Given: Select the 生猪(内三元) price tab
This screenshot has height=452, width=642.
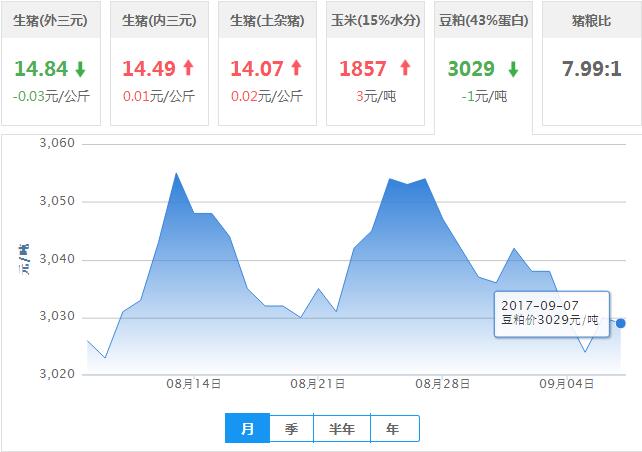Looking at the screenshot, I should [x=159, y=63].
